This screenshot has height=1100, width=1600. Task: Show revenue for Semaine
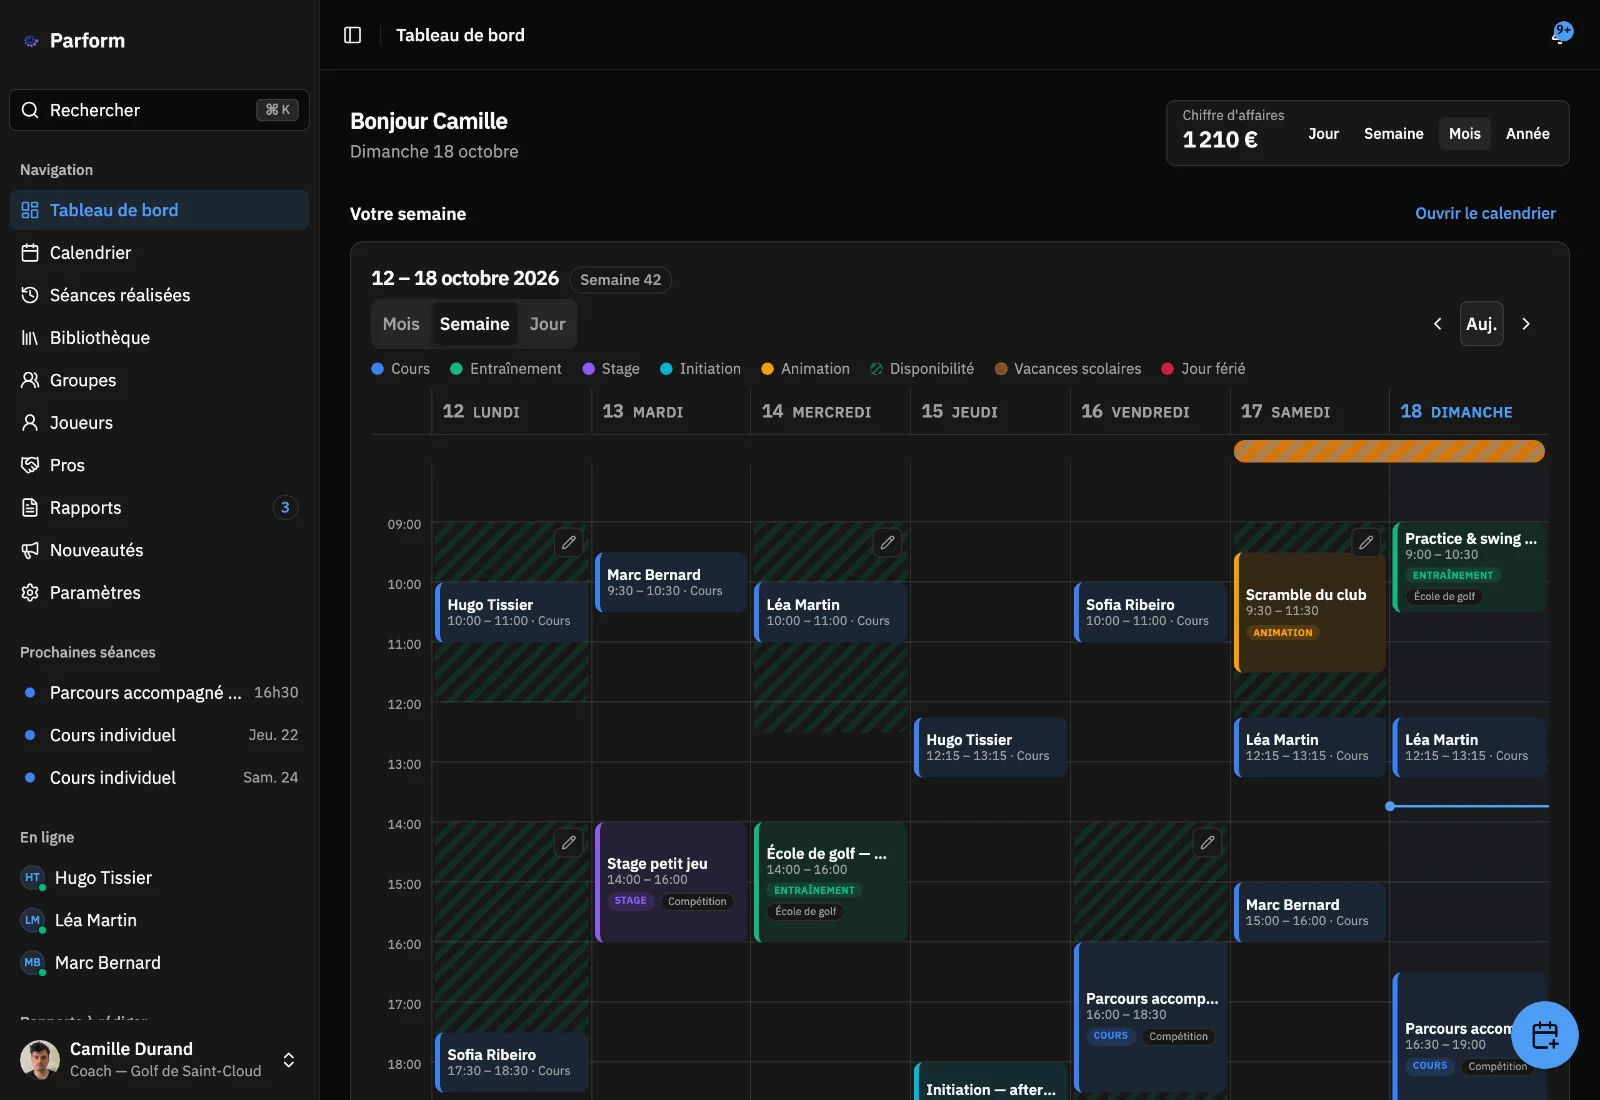point(1394,134)
